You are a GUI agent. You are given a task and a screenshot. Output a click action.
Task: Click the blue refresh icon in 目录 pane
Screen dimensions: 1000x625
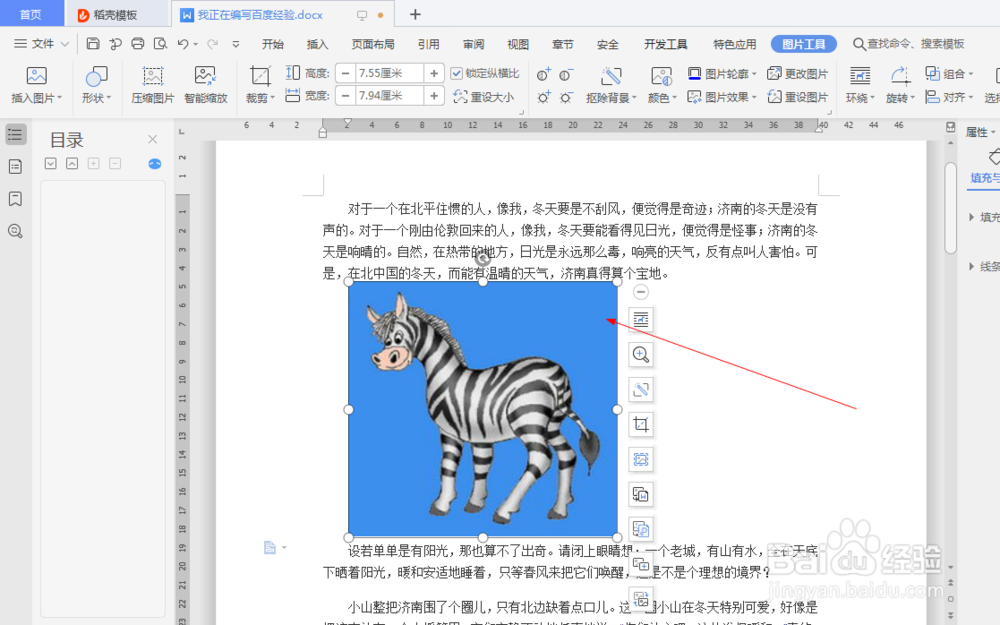tap(154, 164)
